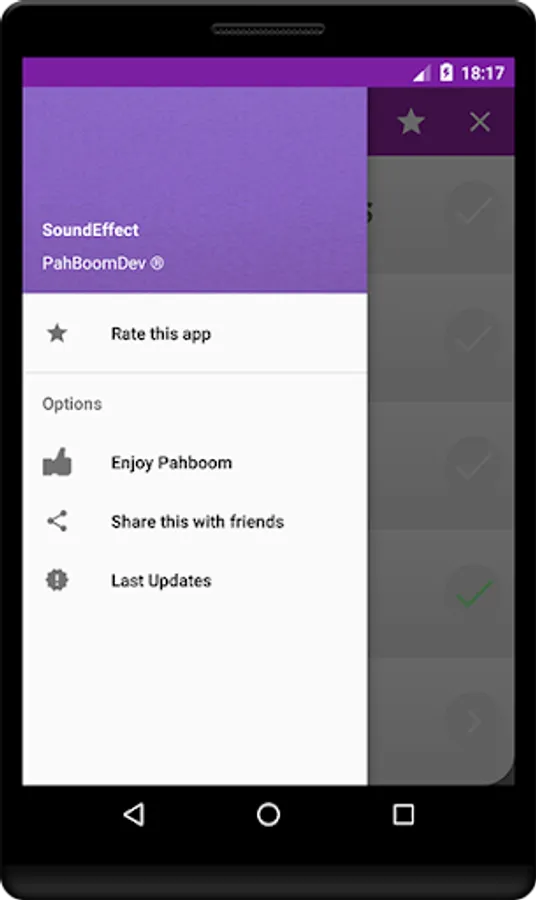Toggle the green checkmark on the list row
The width and height of the screenshot is (536, 900).
[473, 593]
